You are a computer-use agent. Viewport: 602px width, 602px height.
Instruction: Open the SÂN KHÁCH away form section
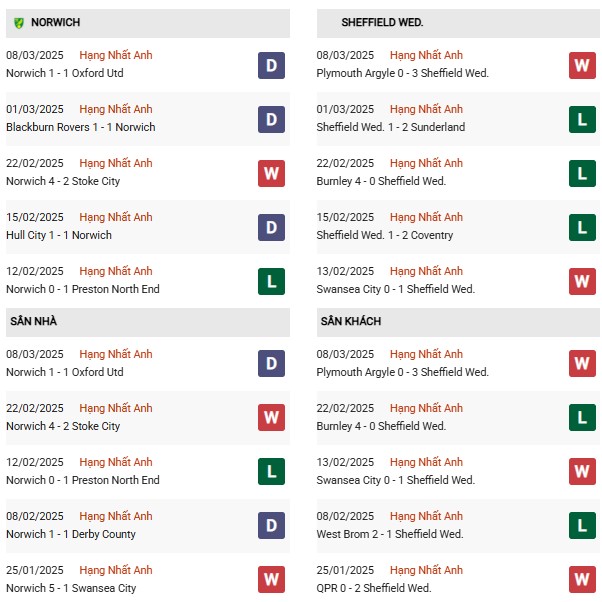pyautogui.click(x=458, y=322)
